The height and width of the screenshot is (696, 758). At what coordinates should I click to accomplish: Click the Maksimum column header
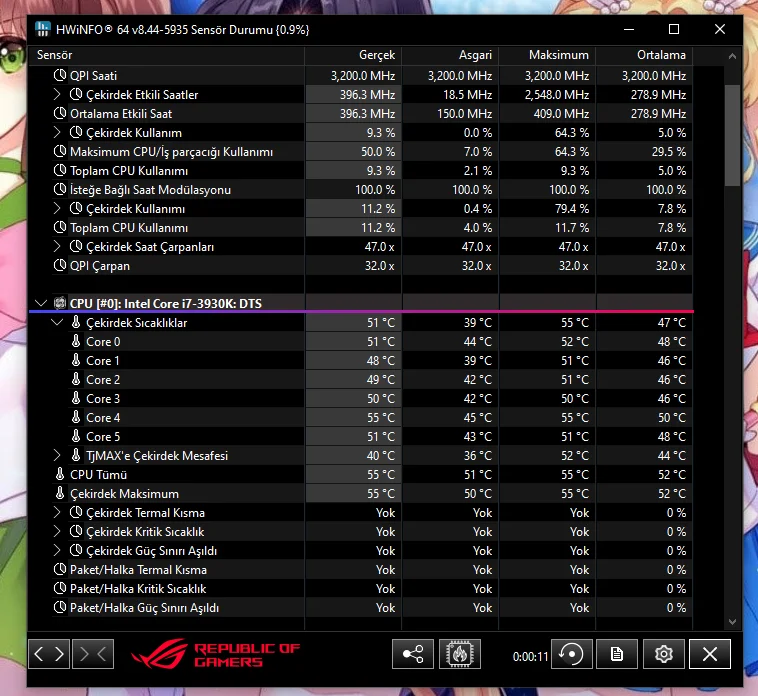coord(547,55)
